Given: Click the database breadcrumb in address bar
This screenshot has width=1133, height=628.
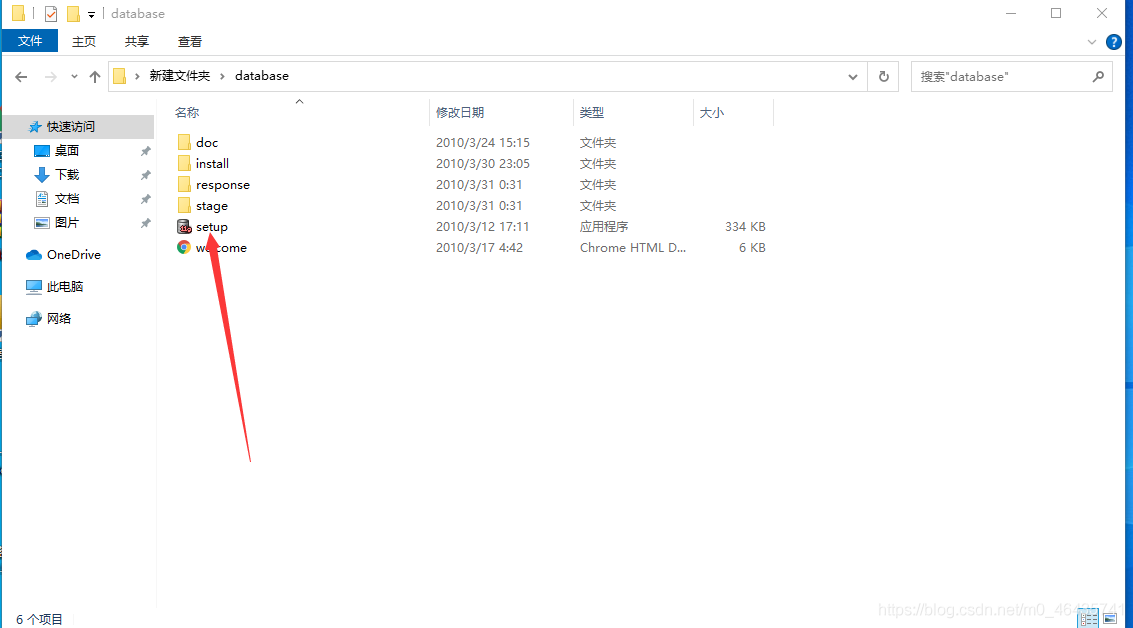Looking at the screenshot, I should point(262,76).
